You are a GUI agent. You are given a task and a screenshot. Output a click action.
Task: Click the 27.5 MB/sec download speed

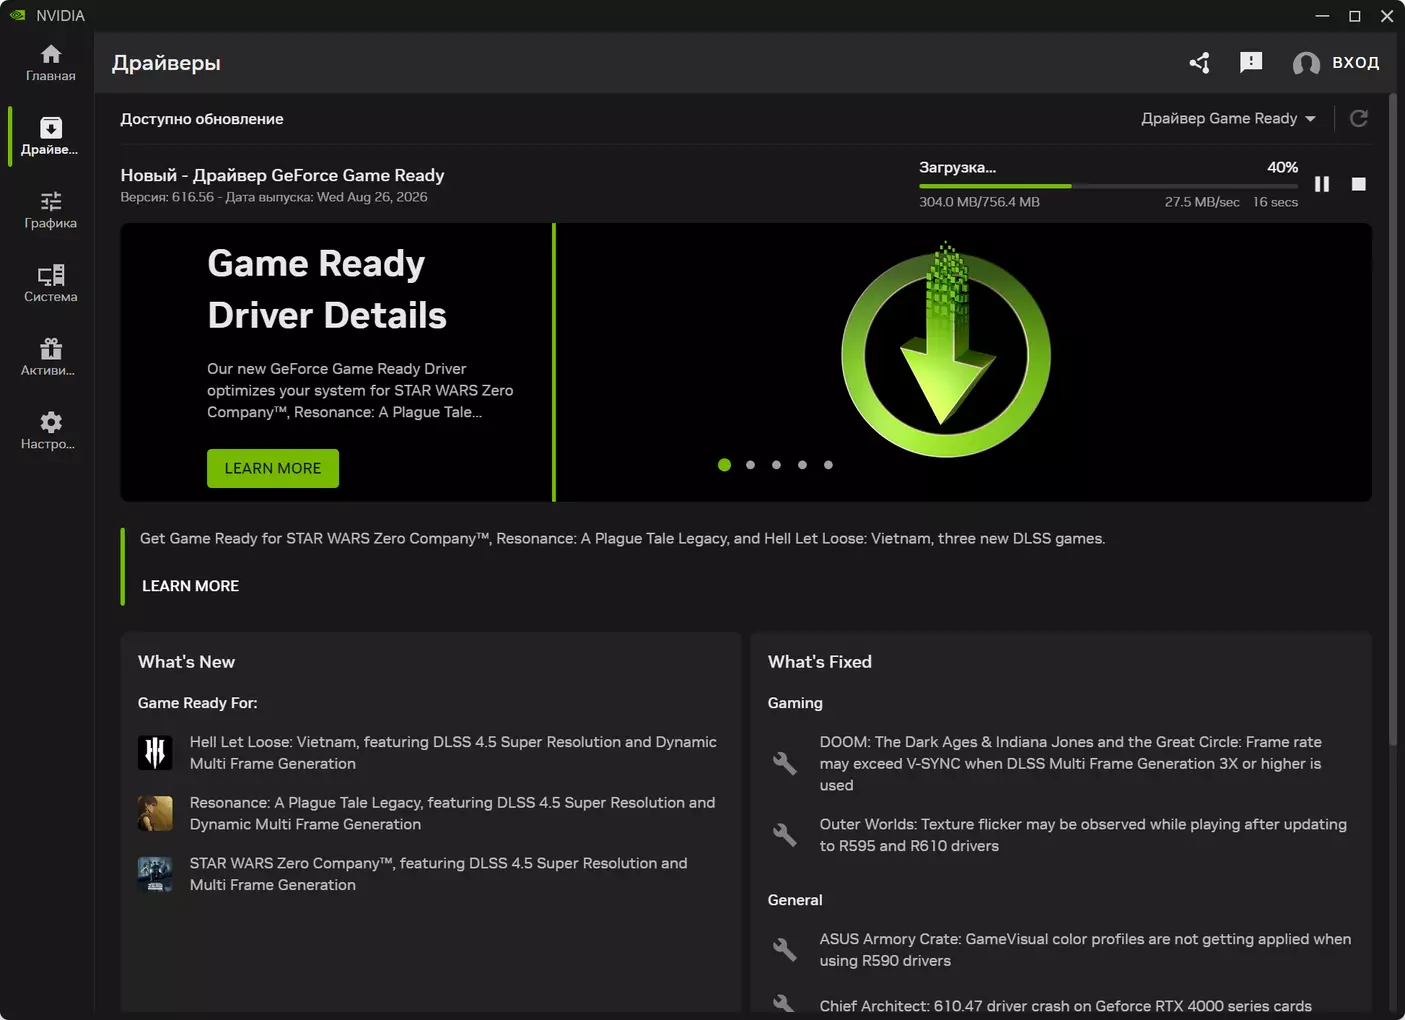coord(1202,202)
